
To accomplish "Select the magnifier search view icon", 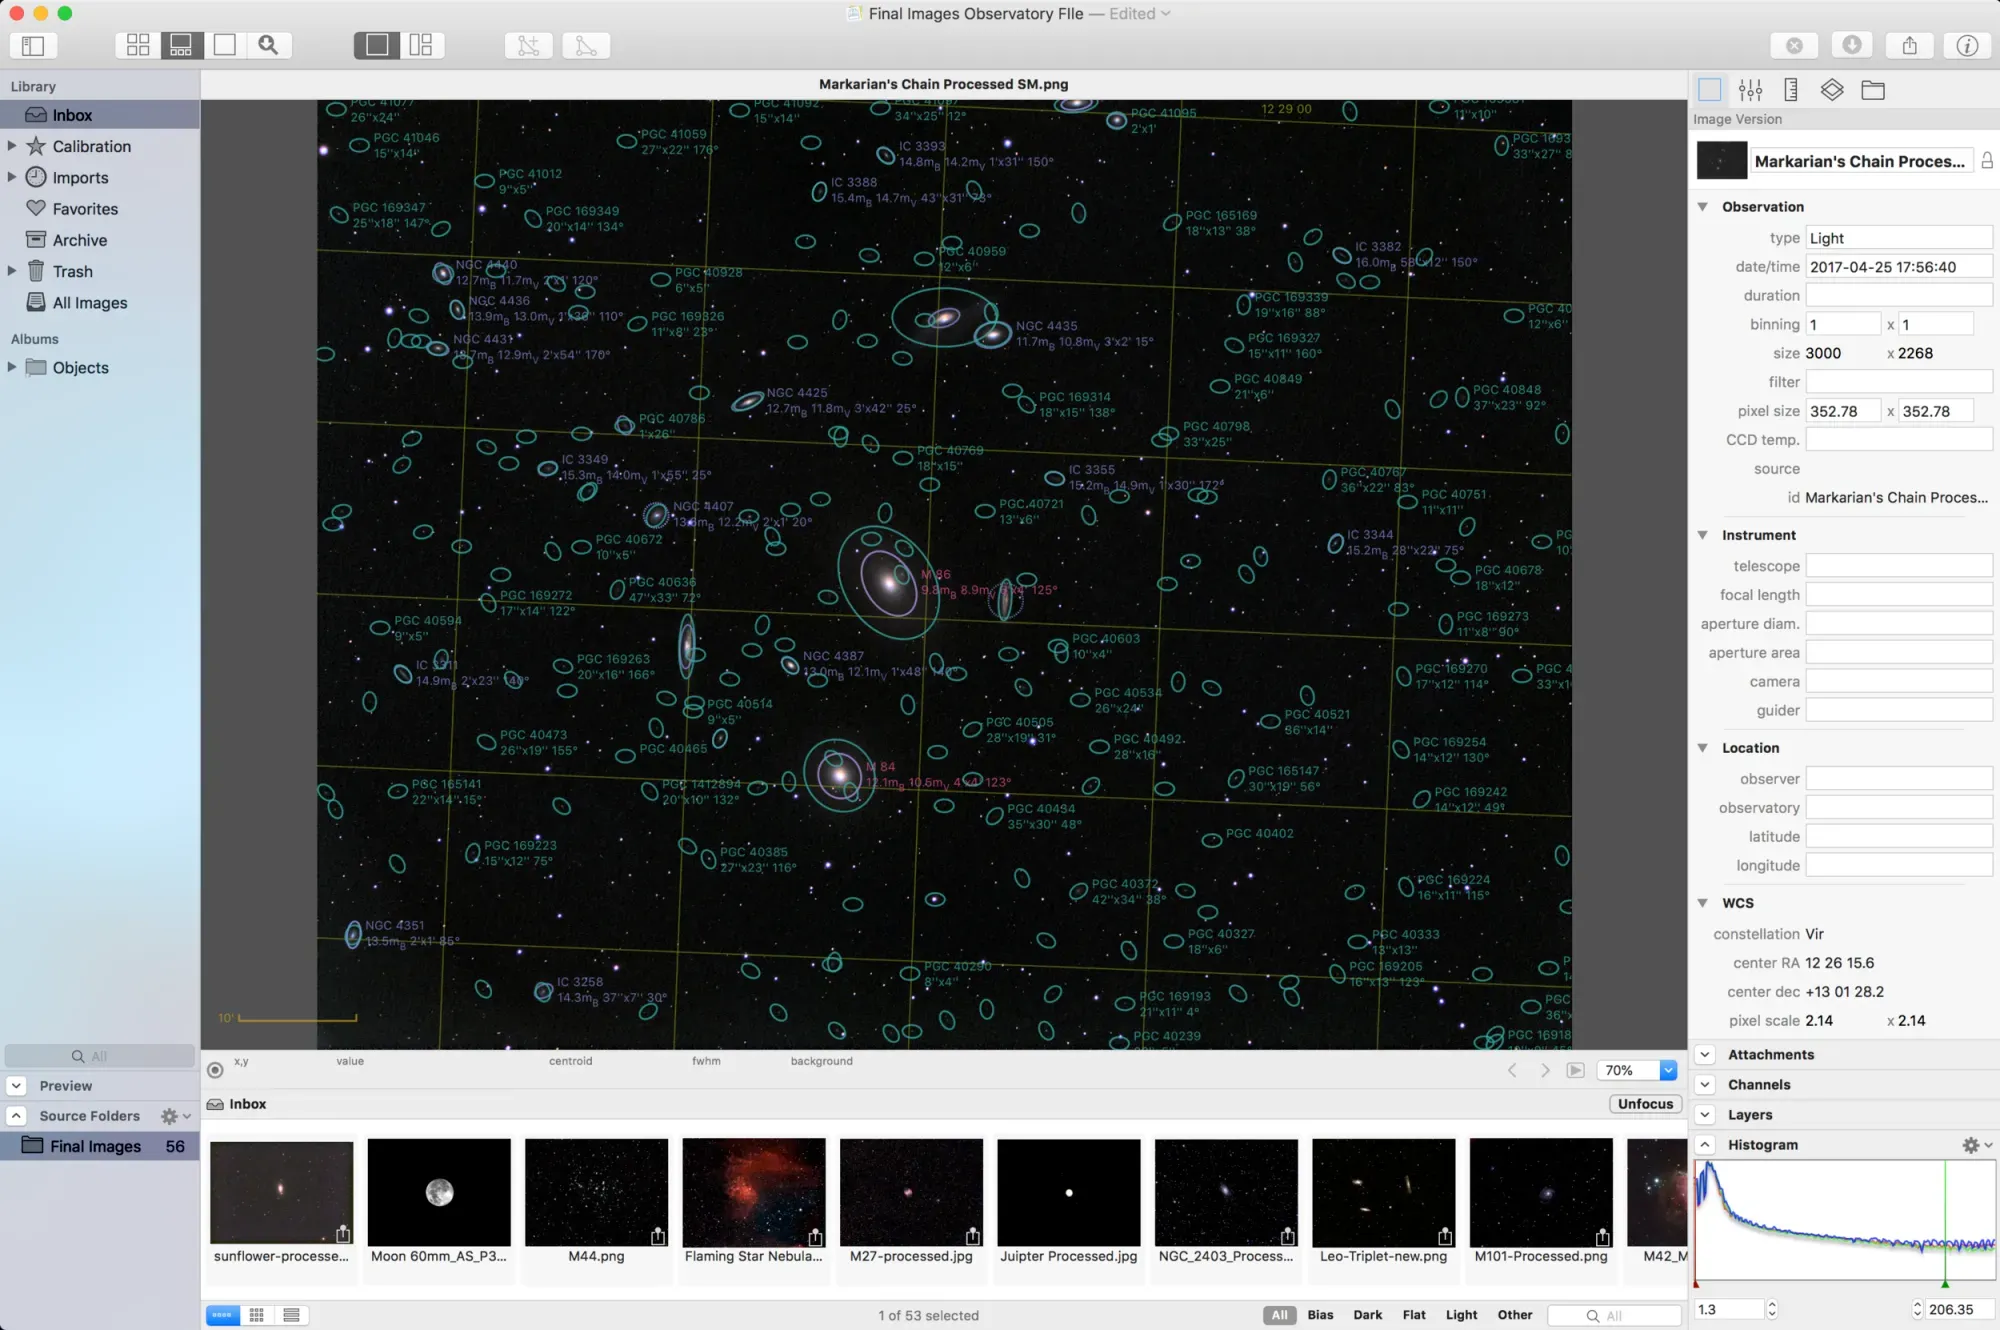I will [x=268, y=45].
